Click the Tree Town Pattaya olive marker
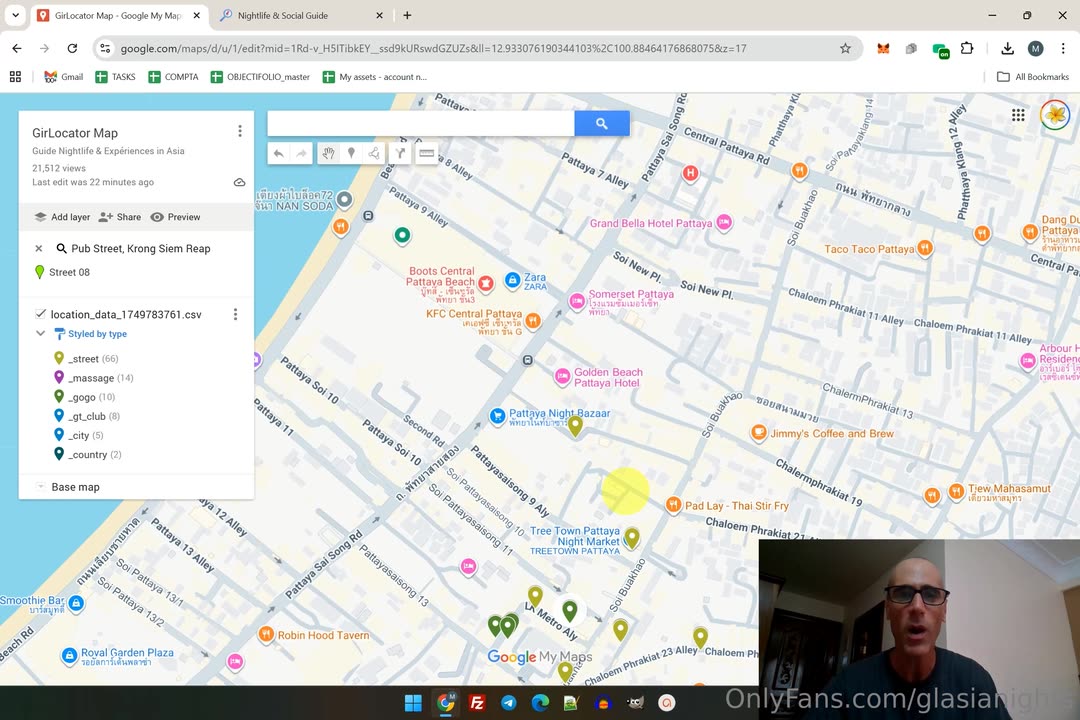 [632, 537]
